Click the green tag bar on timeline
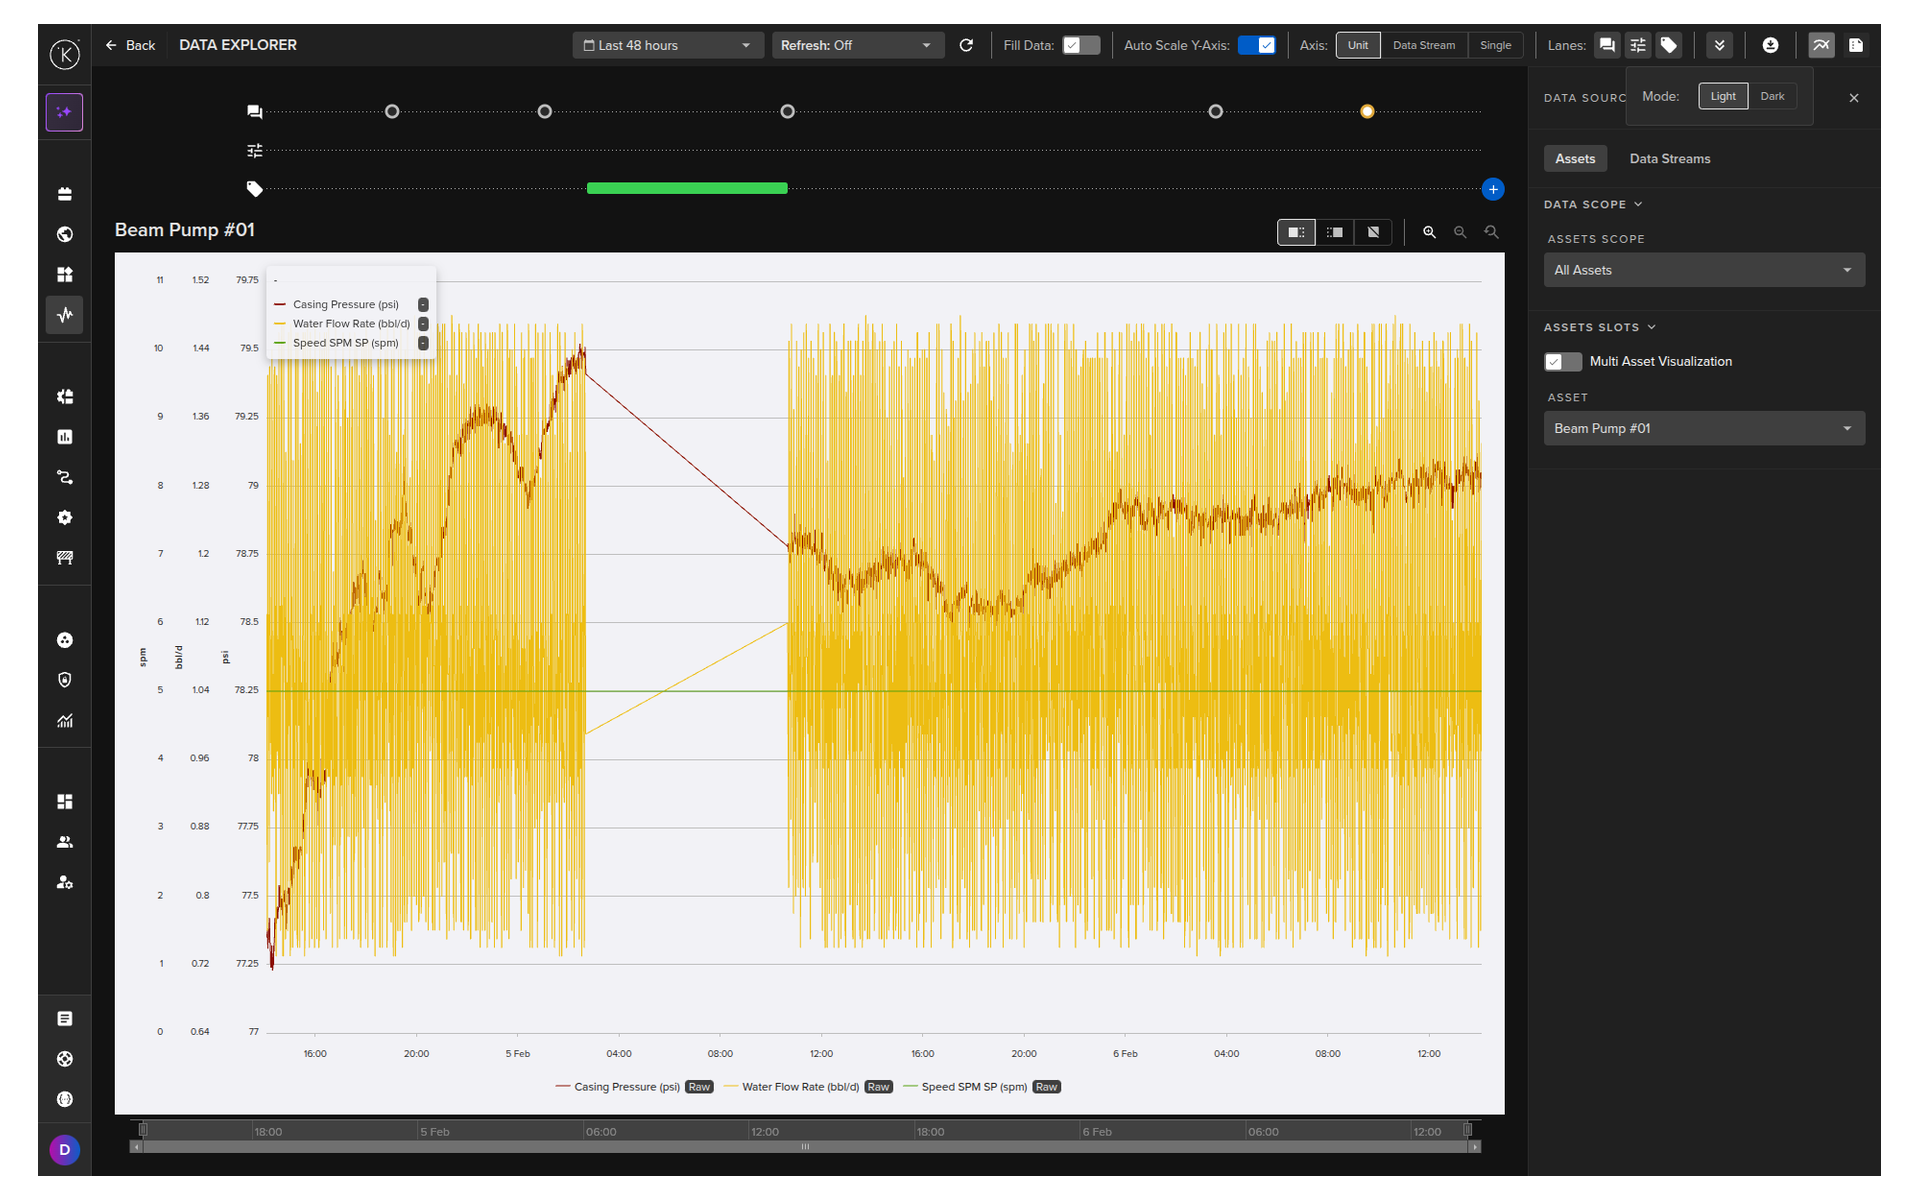The image size is (1920, 1200). coord(687,188)
